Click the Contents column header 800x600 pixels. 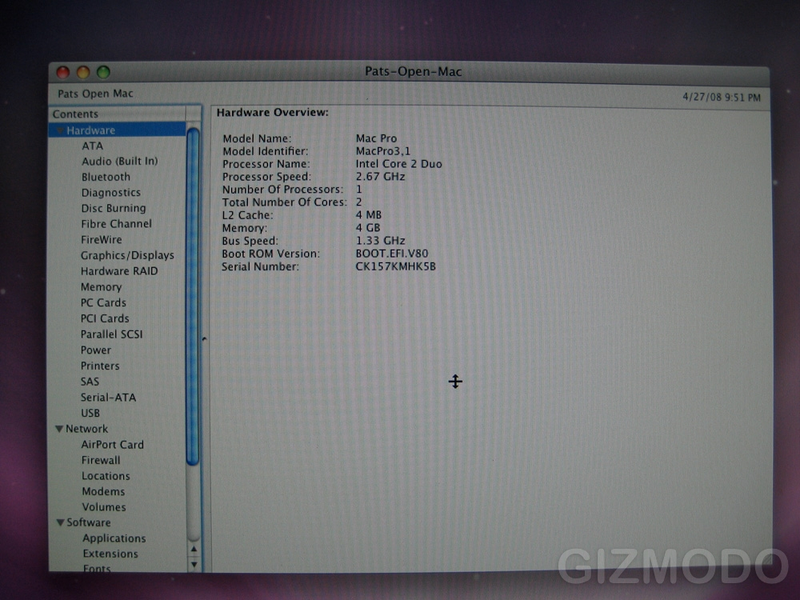[117, 114]
